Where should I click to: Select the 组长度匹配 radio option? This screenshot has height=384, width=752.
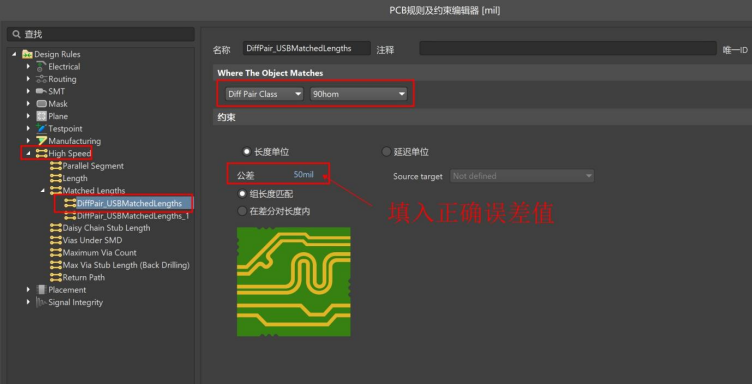[242, 194]
